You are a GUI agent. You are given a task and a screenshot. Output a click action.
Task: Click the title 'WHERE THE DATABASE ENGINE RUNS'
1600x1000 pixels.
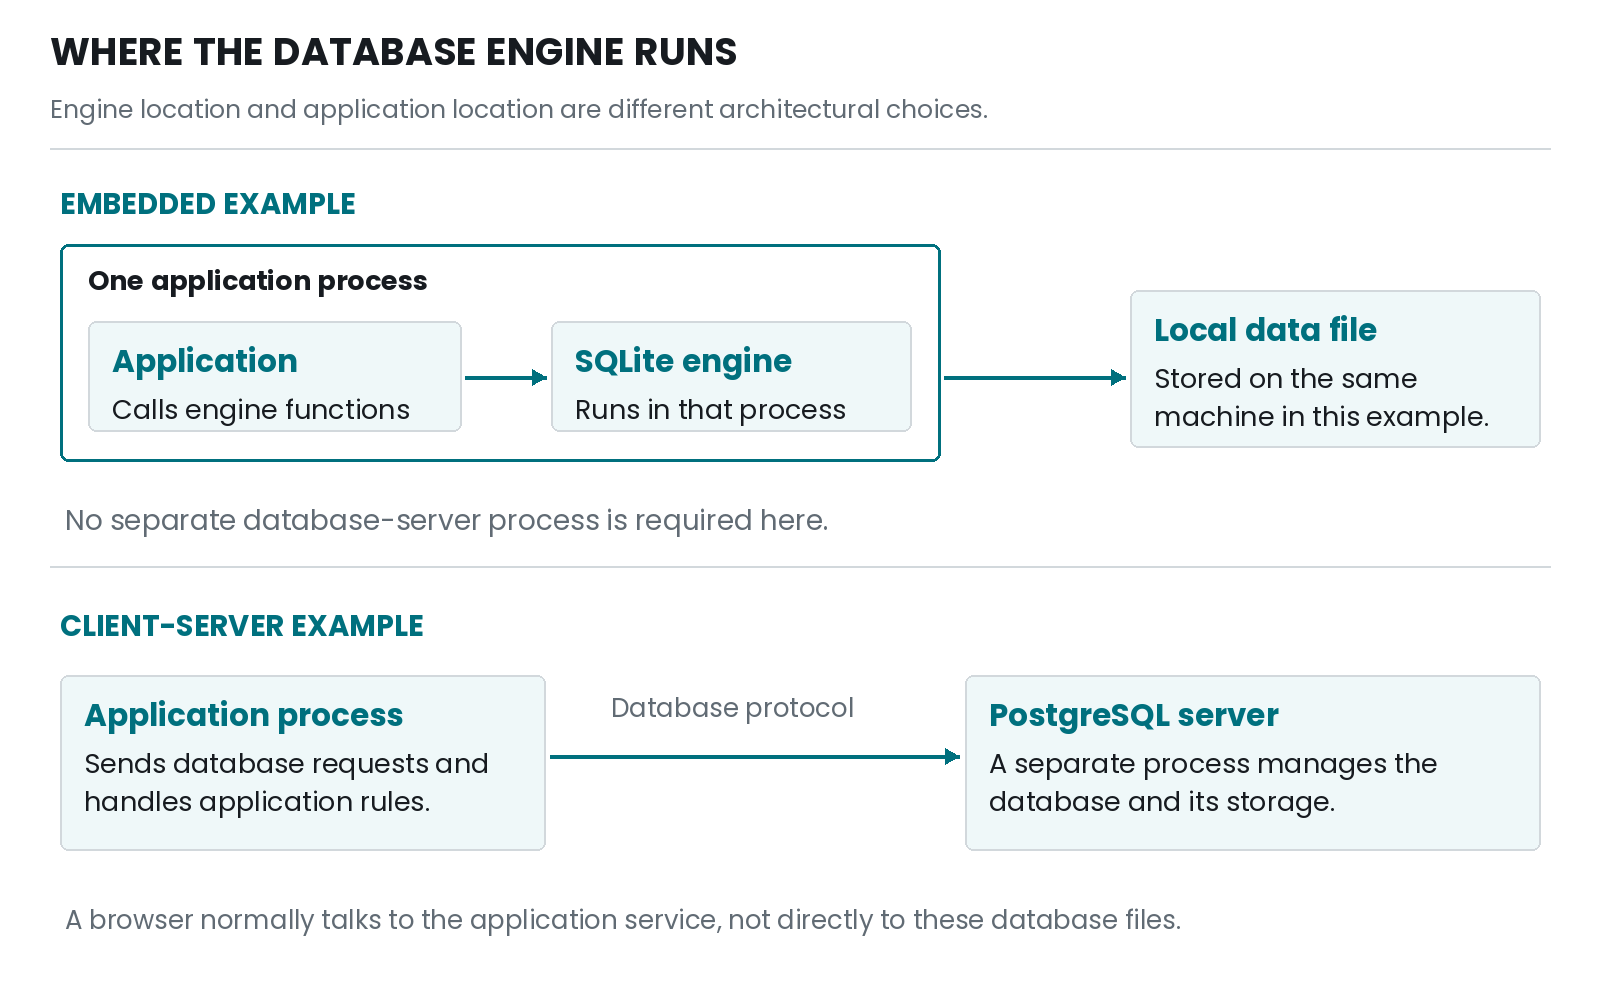(394, 52)
